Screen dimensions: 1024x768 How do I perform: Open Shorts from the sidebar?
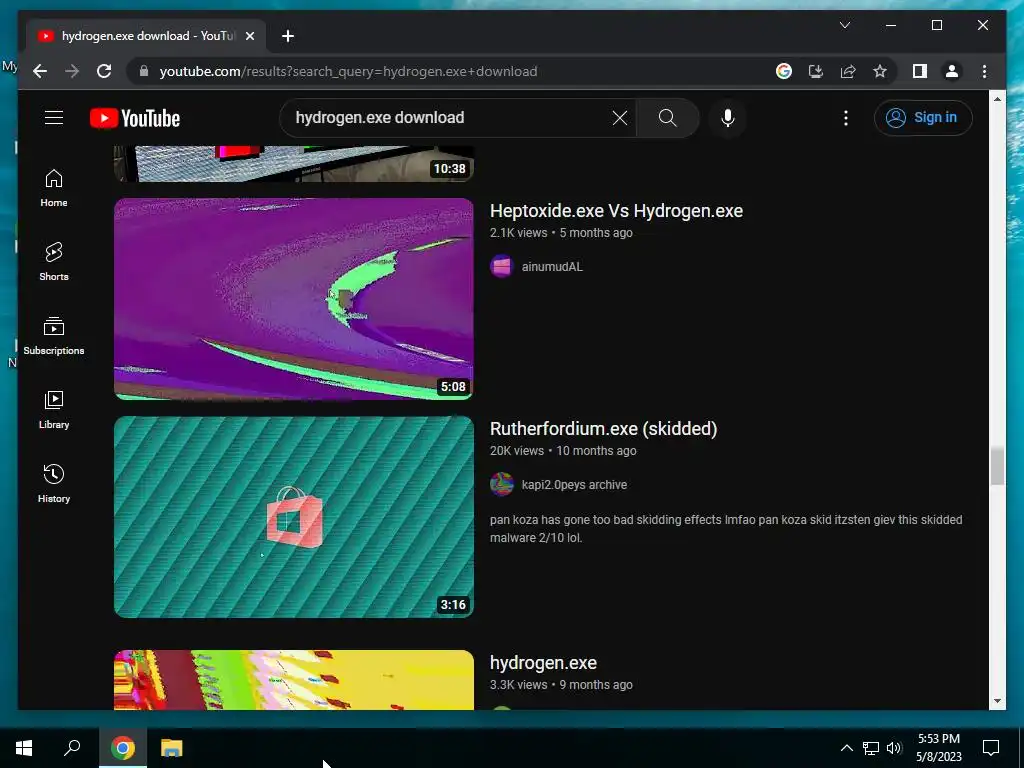pyautogui.click(x=54, y=262)
